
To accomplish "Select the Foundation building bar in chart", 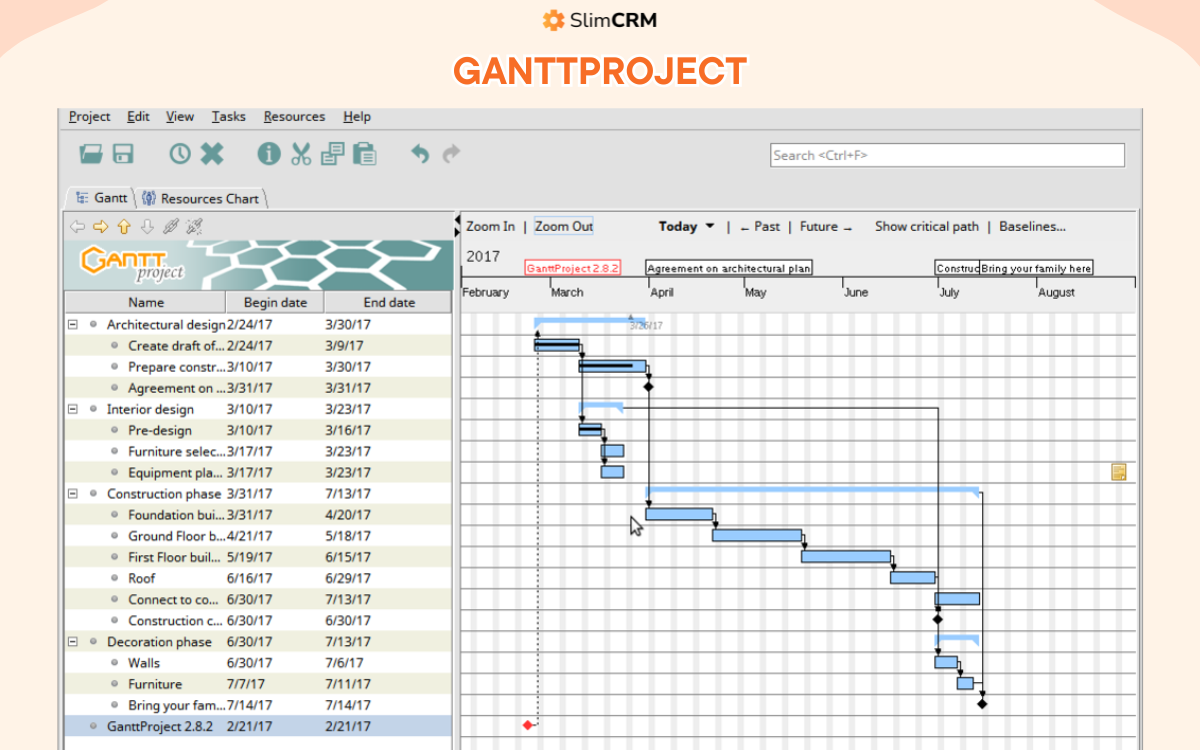I will 679,514.
